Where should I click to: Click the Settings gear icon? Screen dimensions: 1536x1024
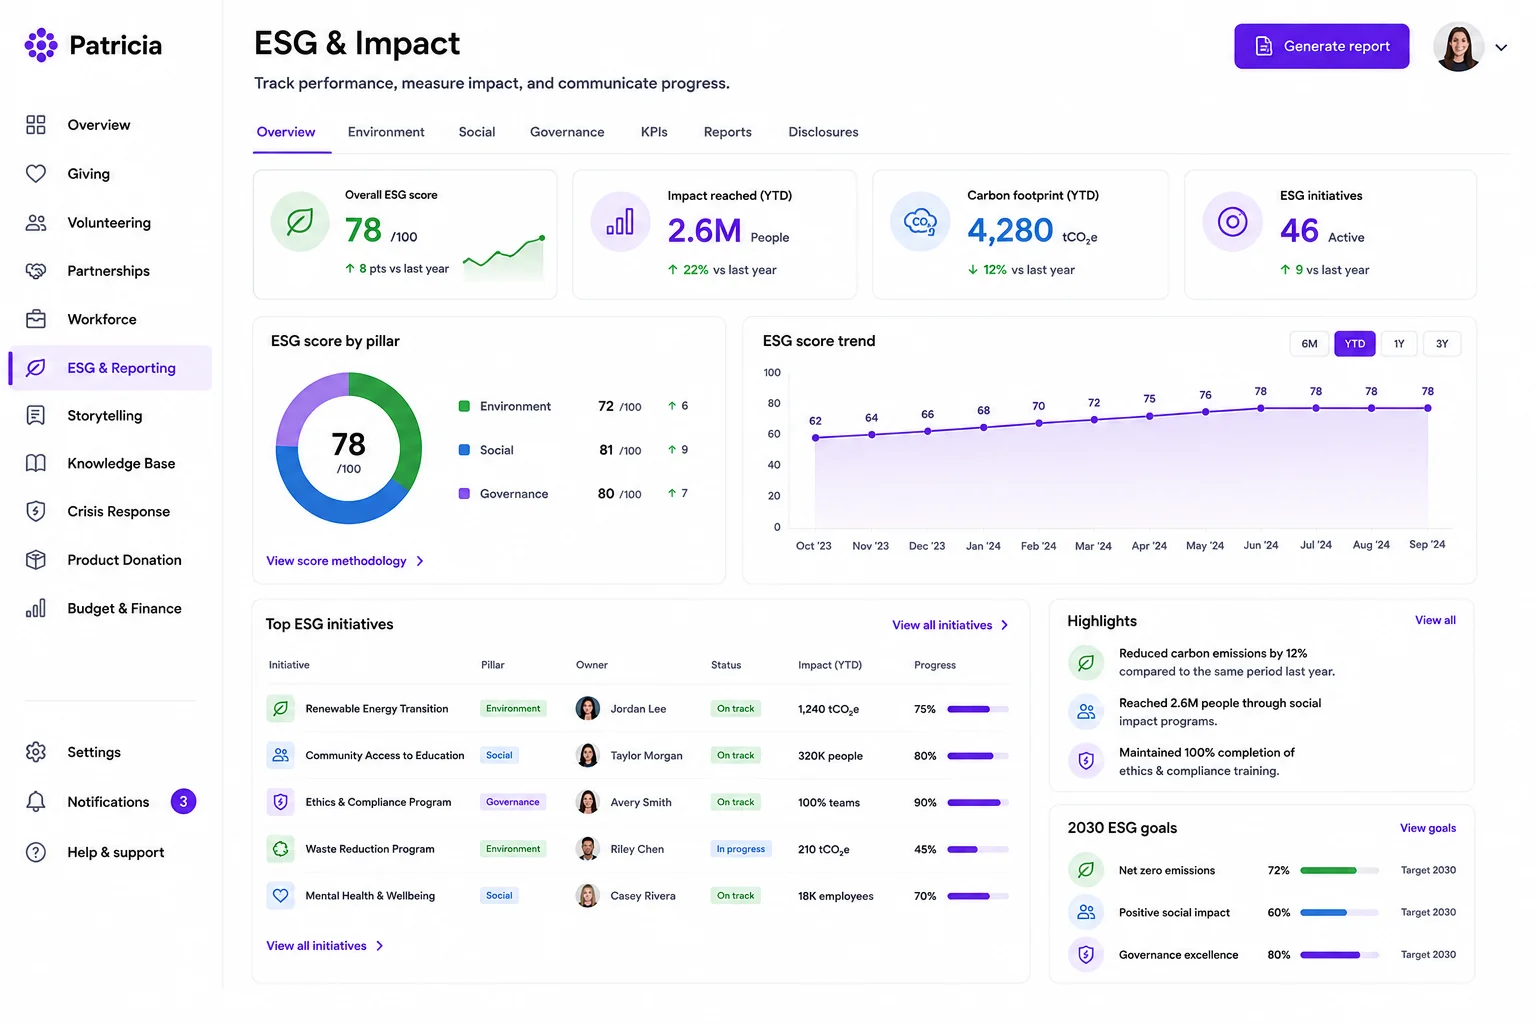36,752
